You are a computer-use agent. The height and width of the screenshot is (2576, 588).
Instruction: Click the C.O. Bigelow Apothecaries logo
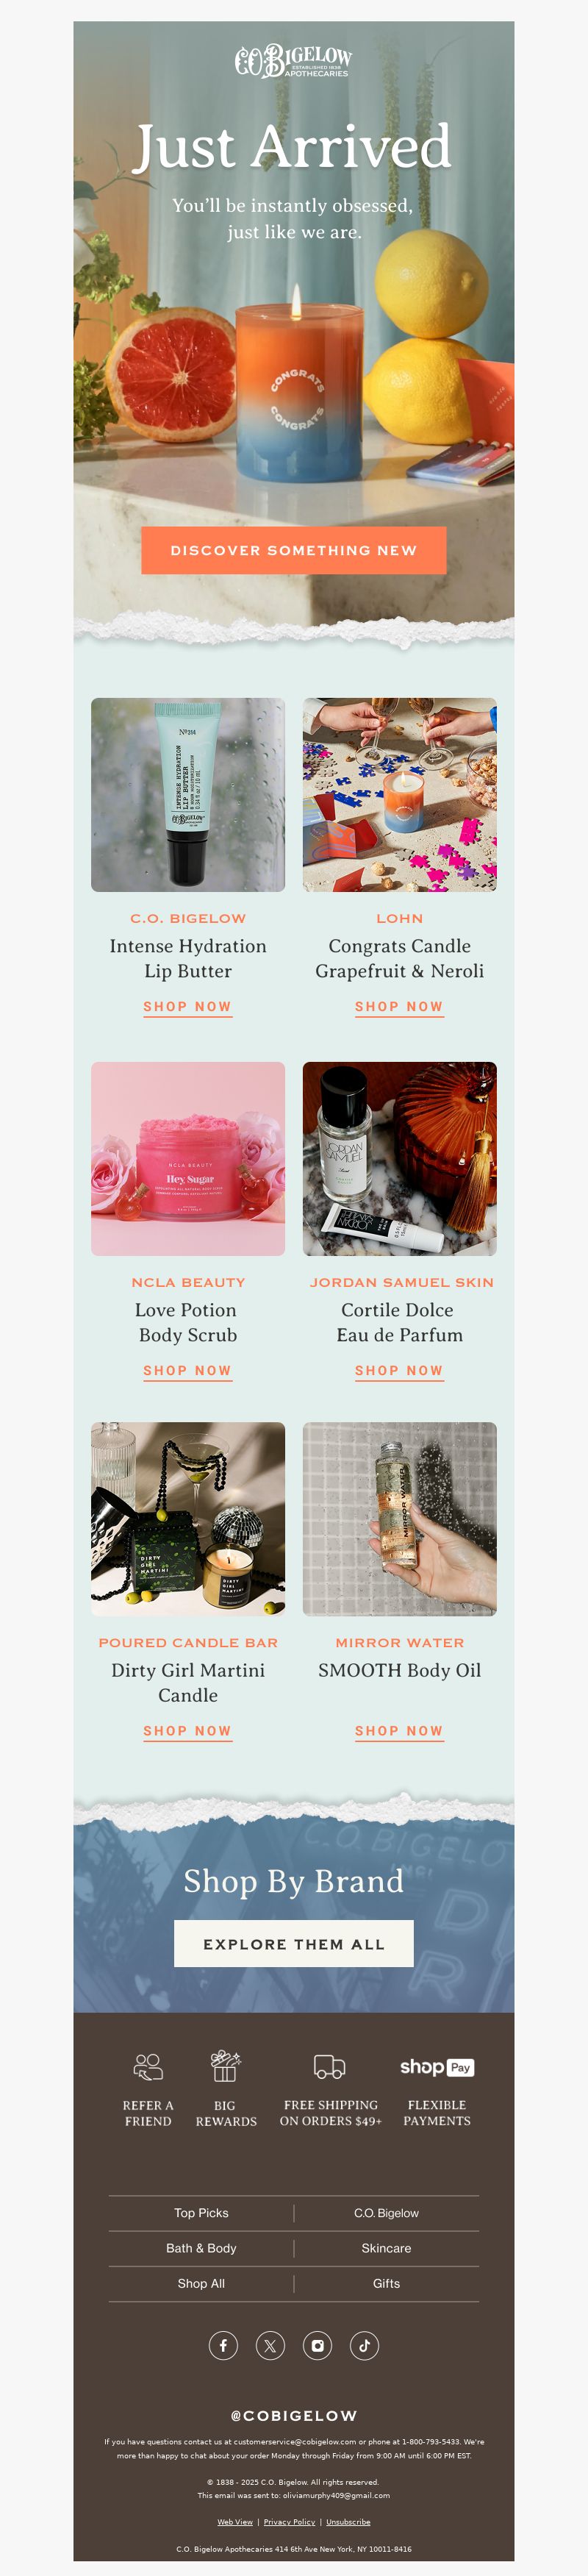[x=293, y=61]
